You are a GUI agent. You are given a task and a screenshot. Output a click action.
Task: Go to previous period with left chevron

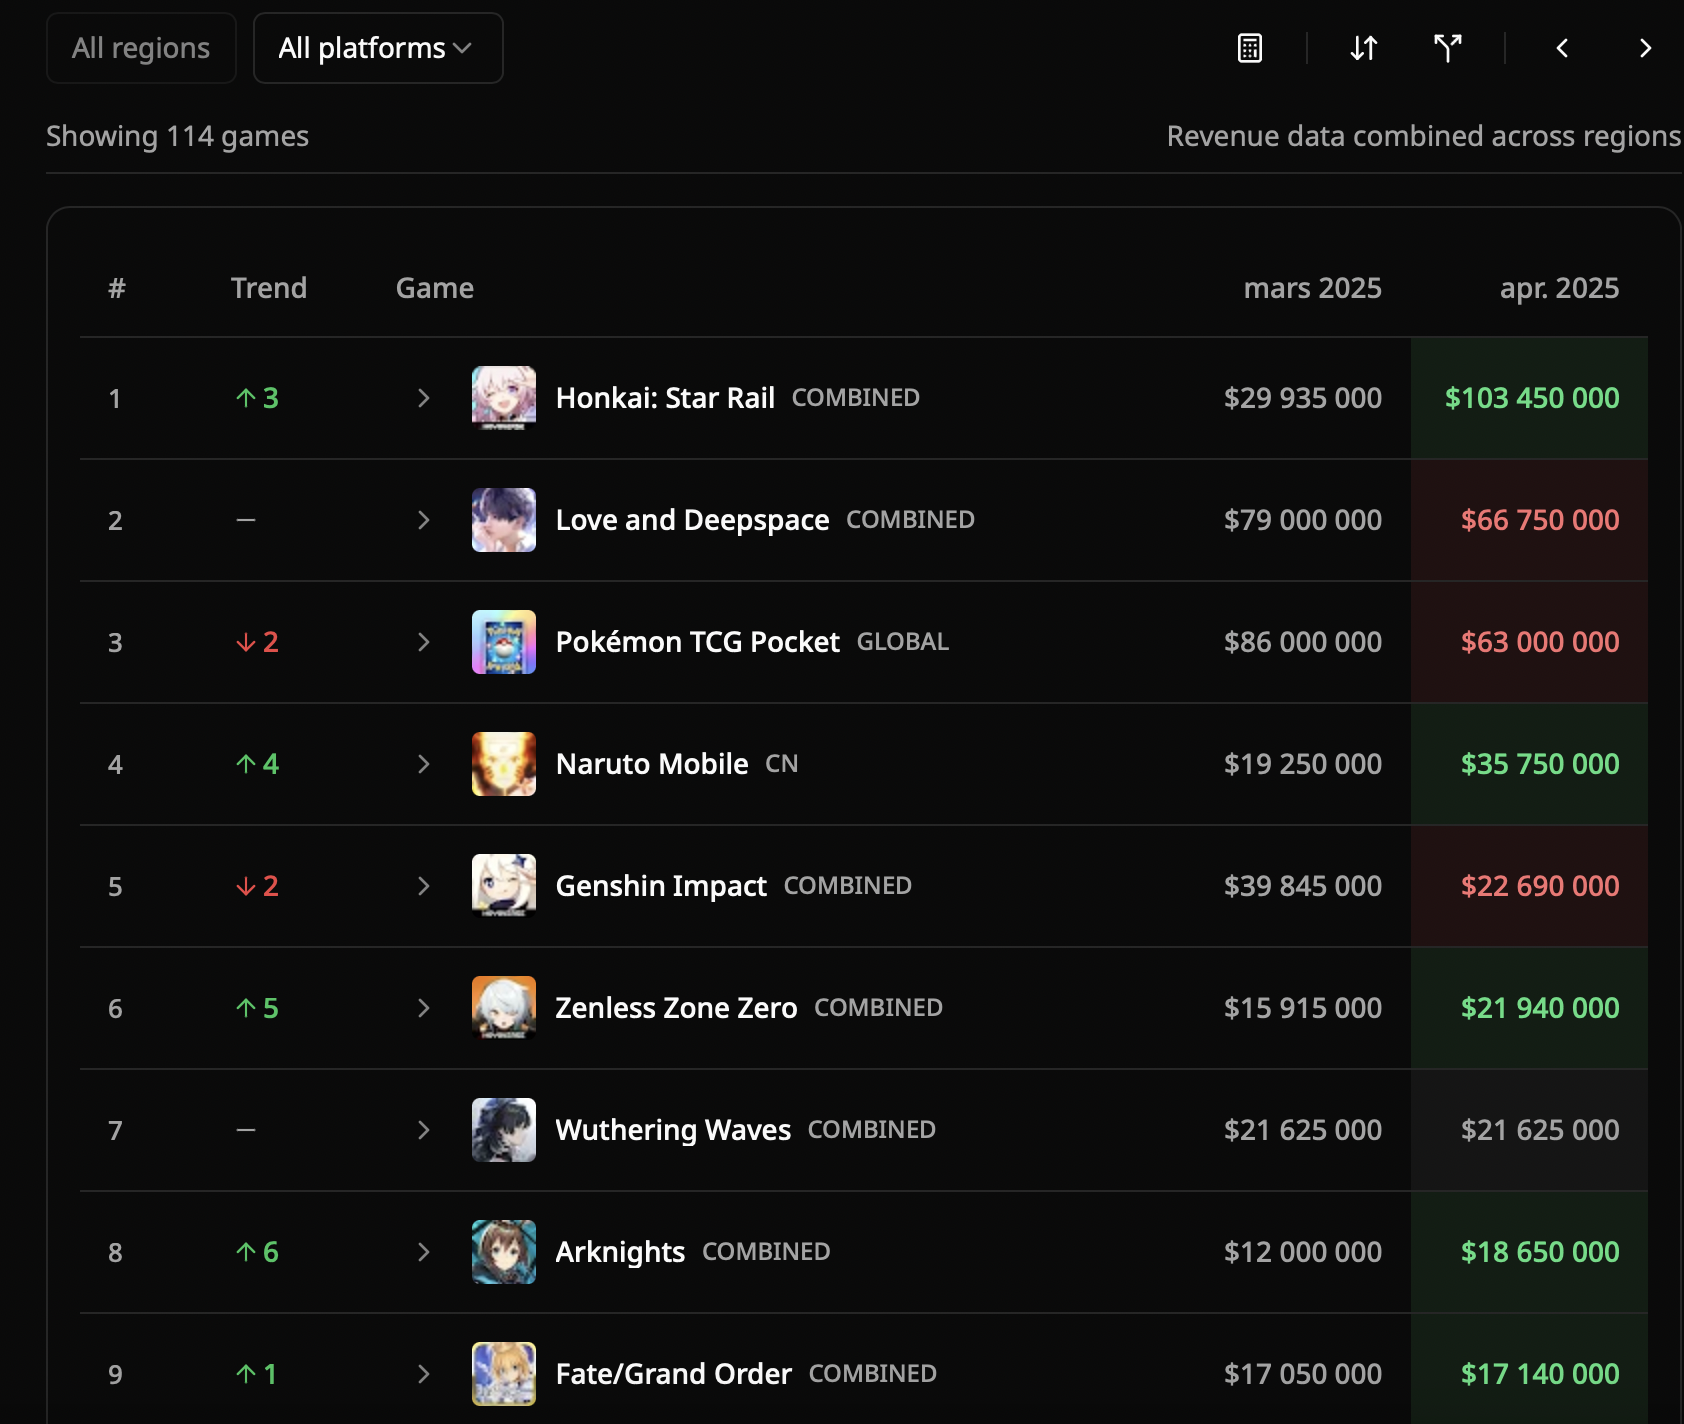1562,48
